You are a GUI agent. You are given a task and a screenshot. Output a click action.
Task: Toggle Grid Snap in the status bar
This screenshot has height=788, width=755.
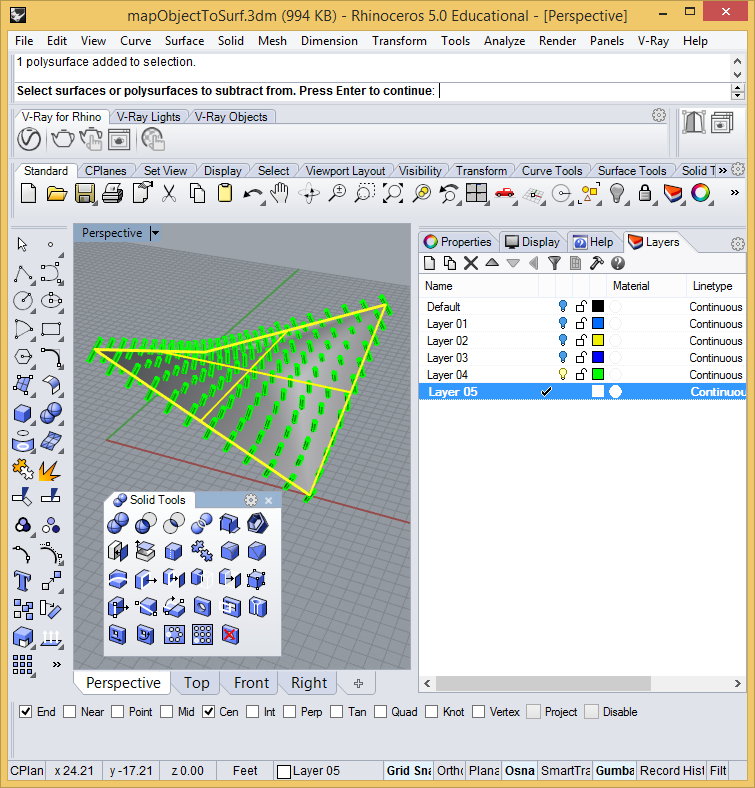[409, 770]
